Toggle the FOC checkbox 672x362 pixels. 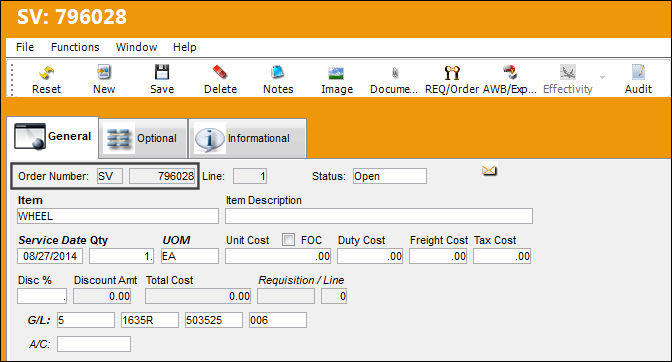pos(288,239)
